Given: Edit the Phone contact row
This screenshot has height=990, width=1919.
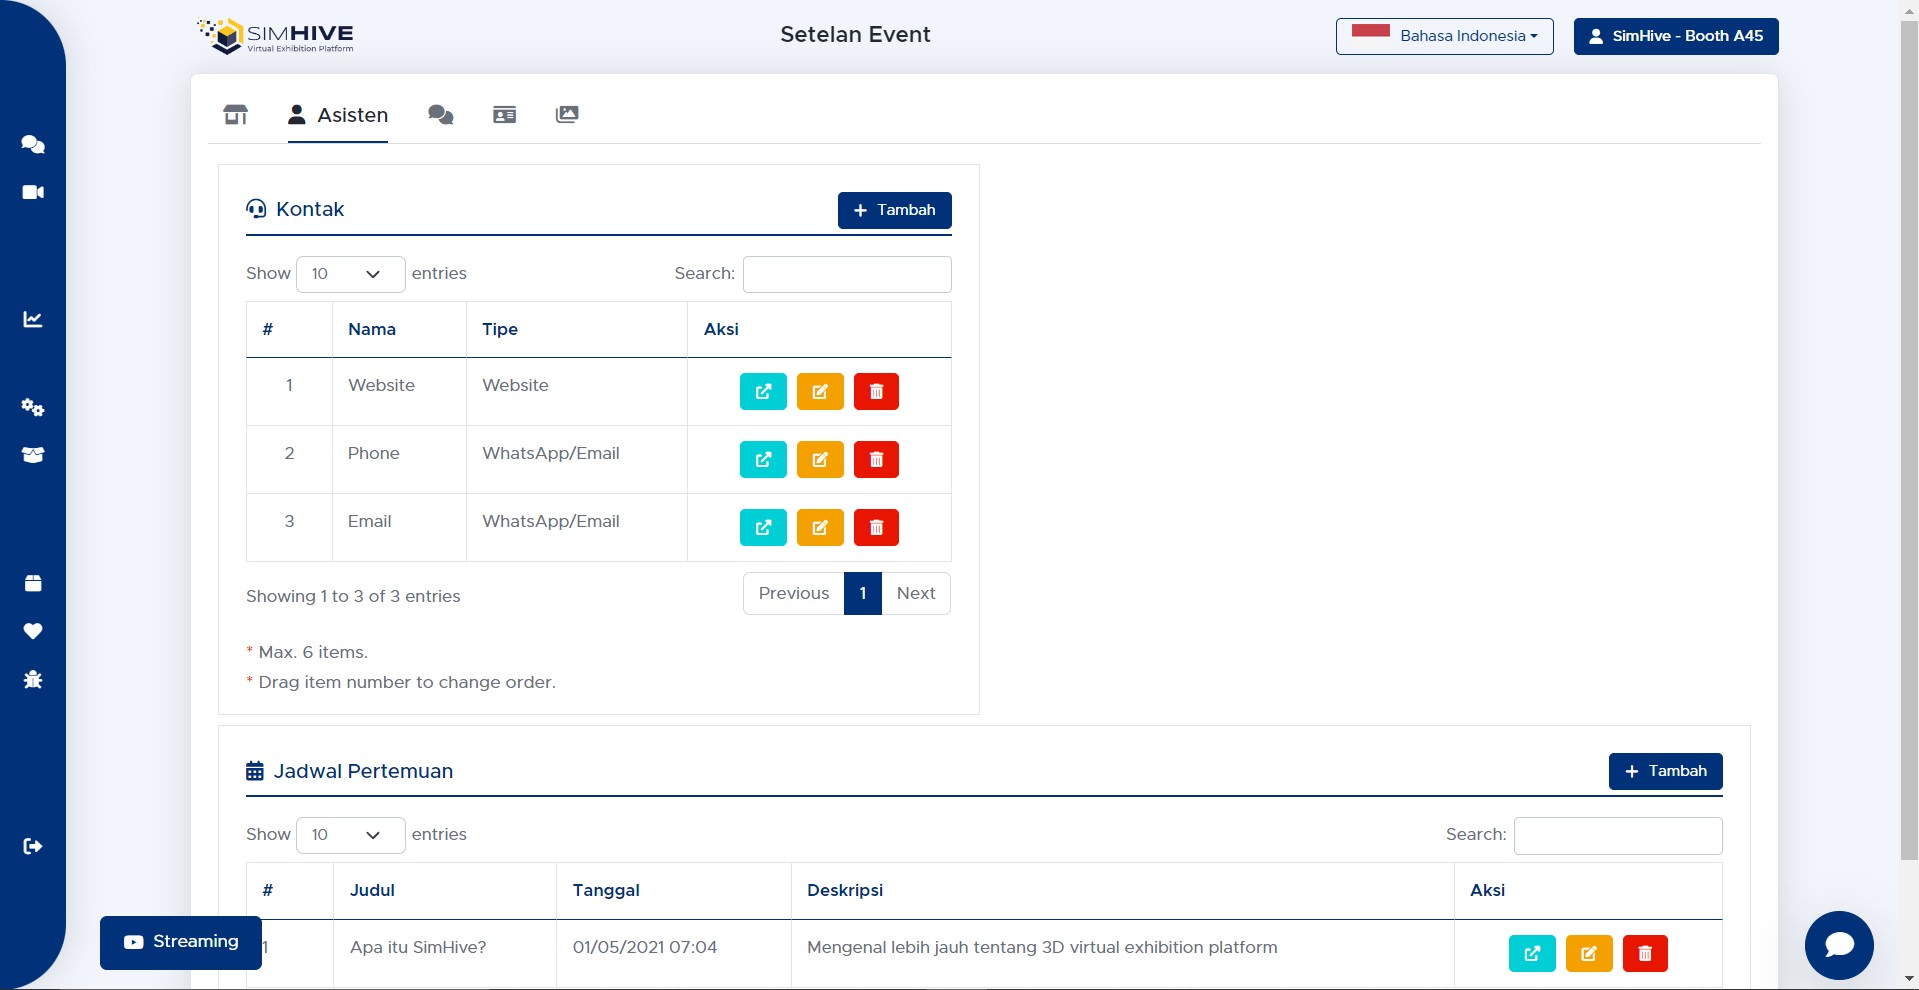Looking at the screenshot, I should [820, 460].
